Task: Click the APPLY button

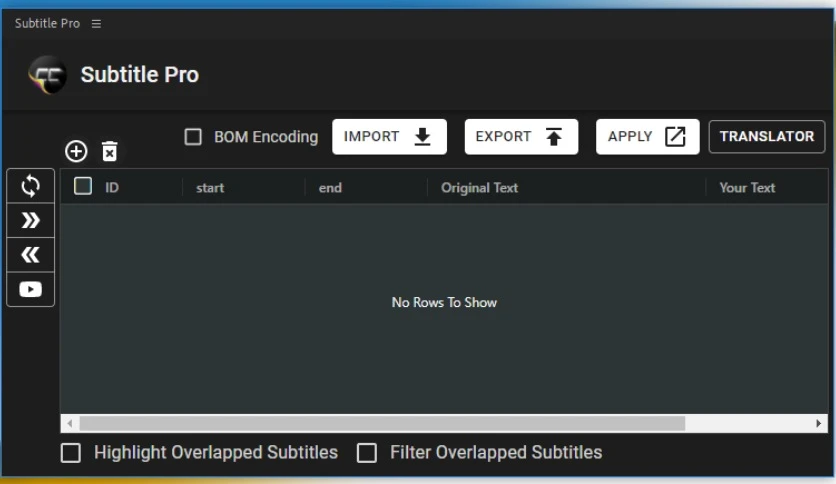Action: pos(647,137)
